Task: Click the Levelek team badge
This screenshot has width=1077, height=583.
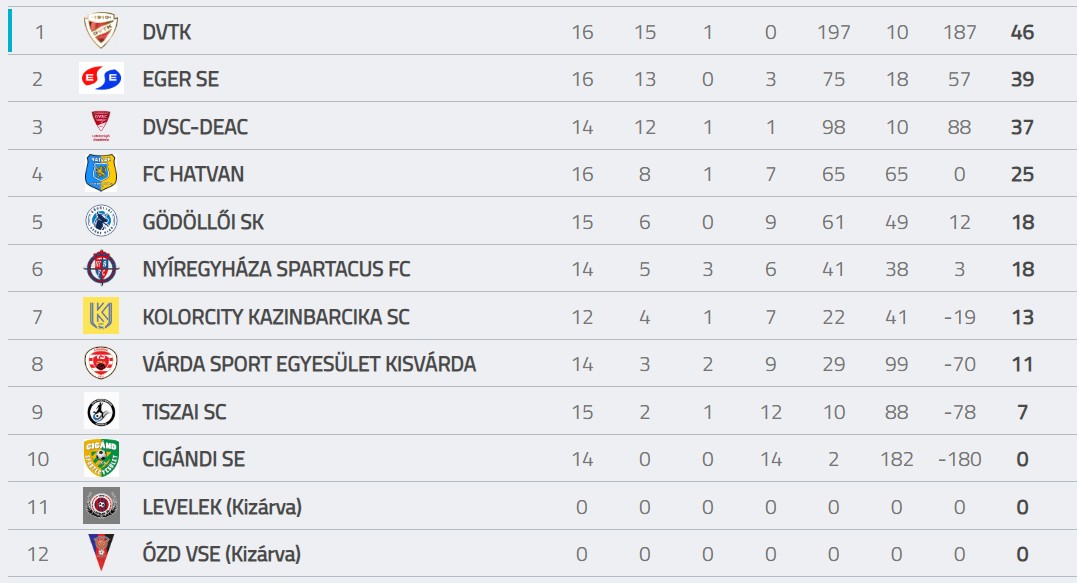Action: pyautogui.click(x=101, y=505)
